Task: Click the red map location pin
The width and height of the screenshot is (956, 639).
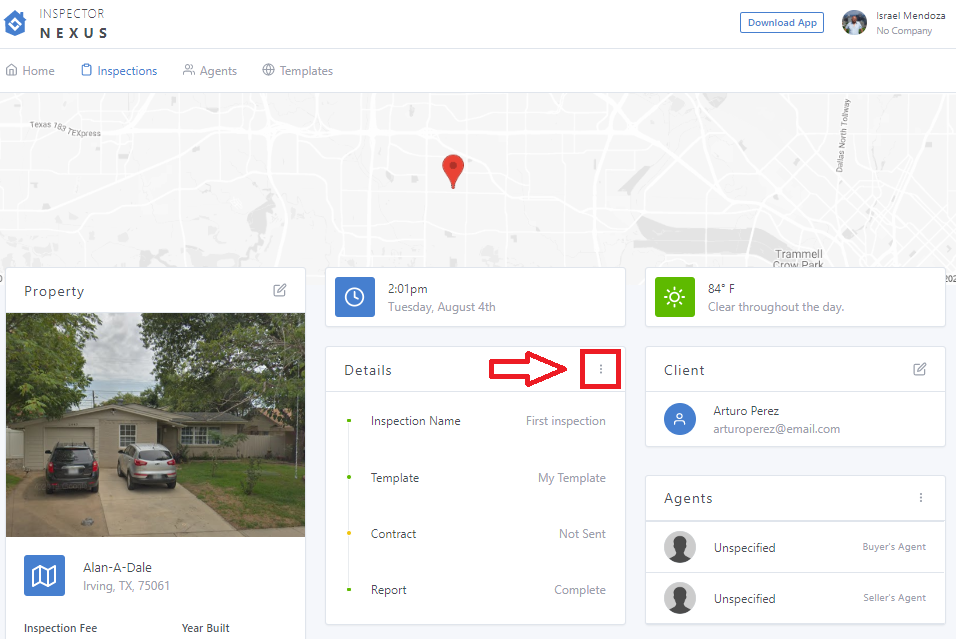Action: tap(453, 170)
